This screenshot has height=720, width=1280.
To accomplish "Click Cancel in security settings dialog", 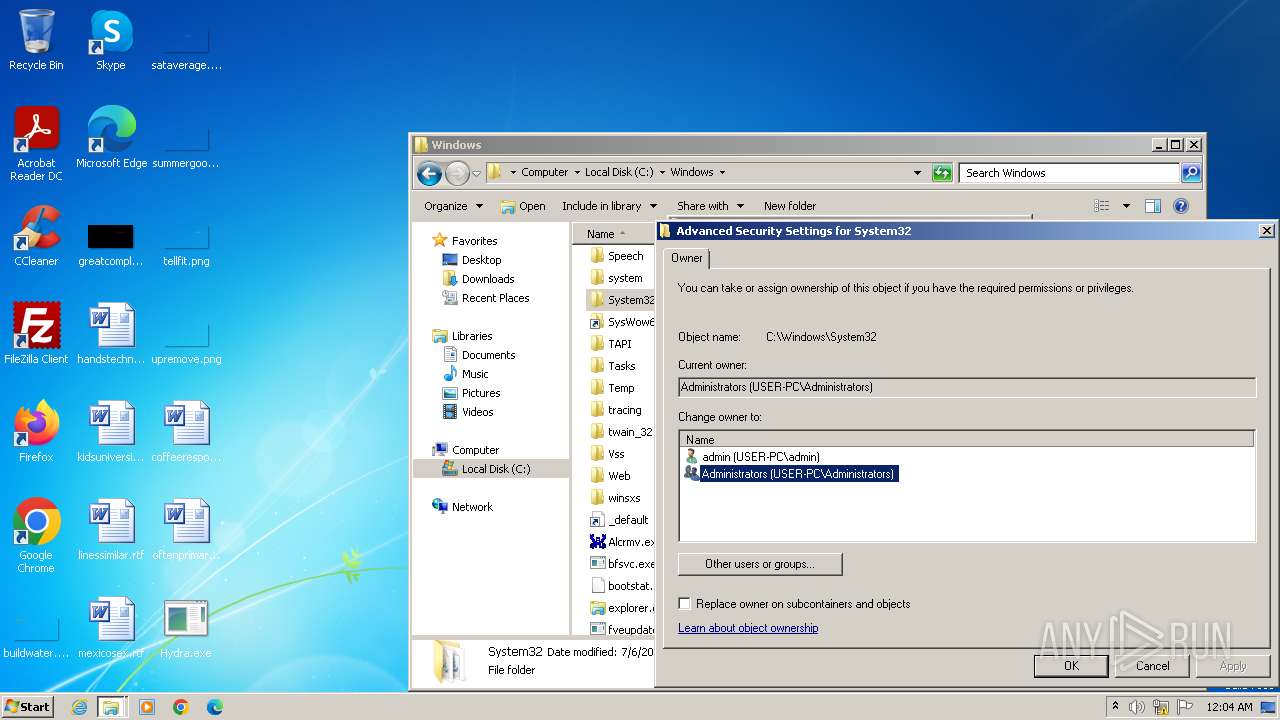I will coord(1152,666).
